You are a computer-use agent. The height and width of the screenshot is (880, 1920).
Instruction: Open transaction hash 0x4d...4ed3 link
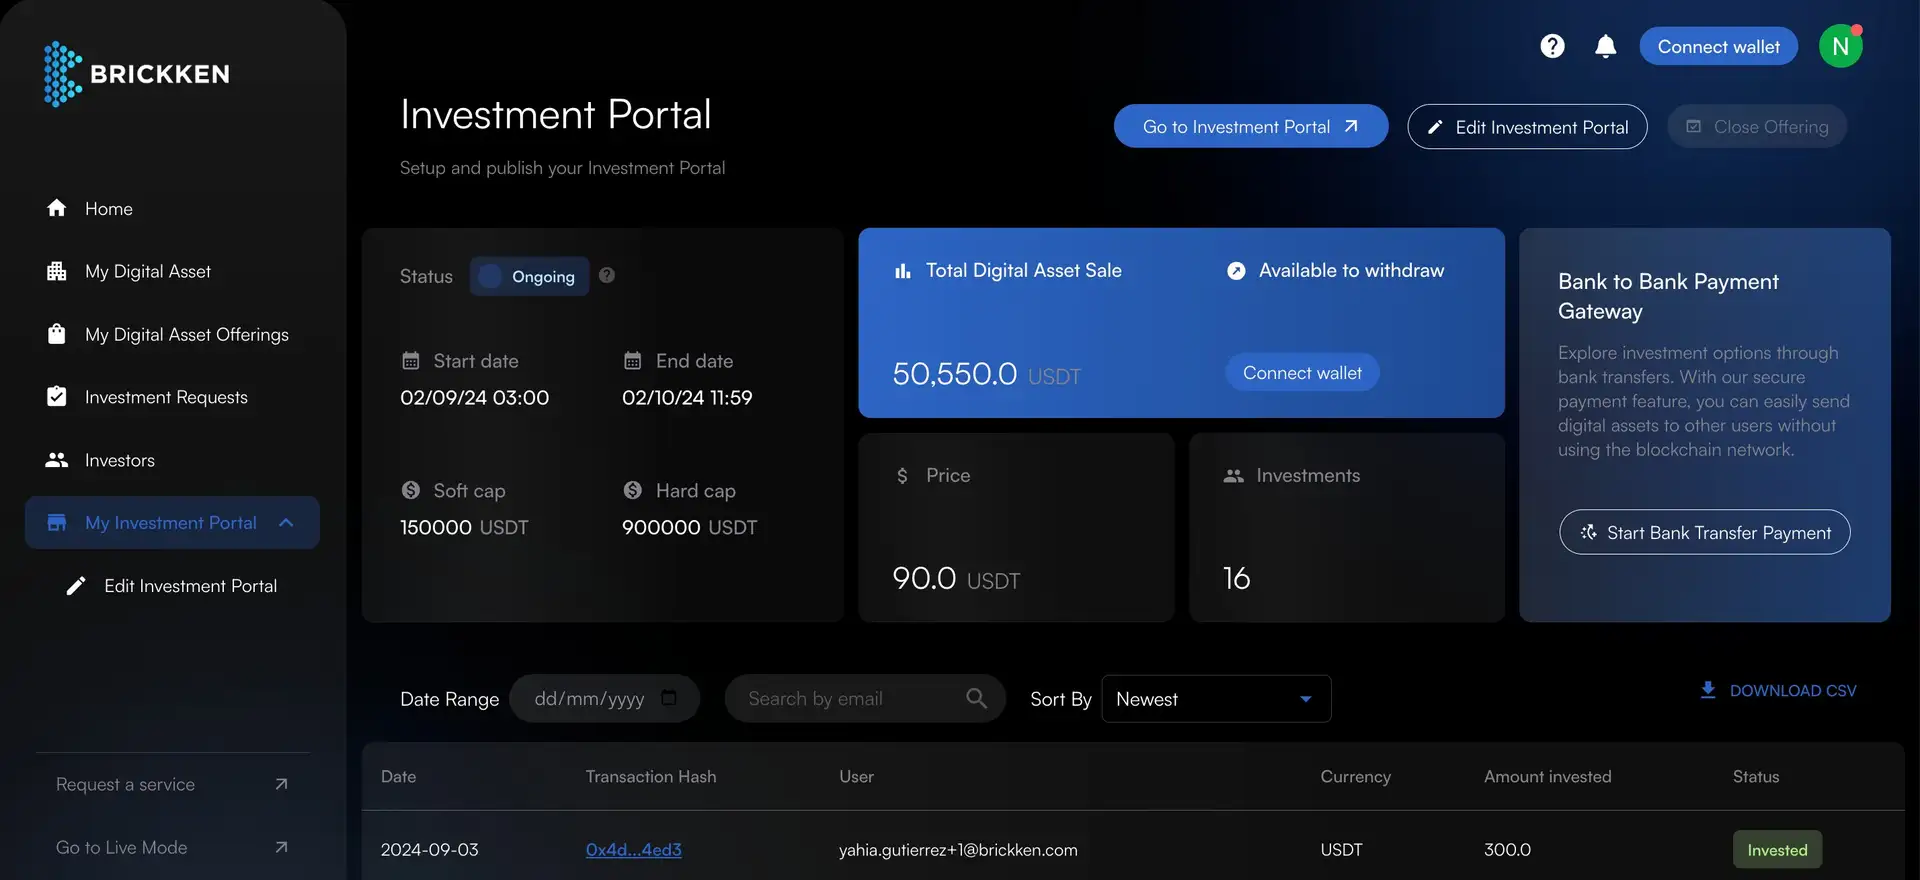coord(634,849)
